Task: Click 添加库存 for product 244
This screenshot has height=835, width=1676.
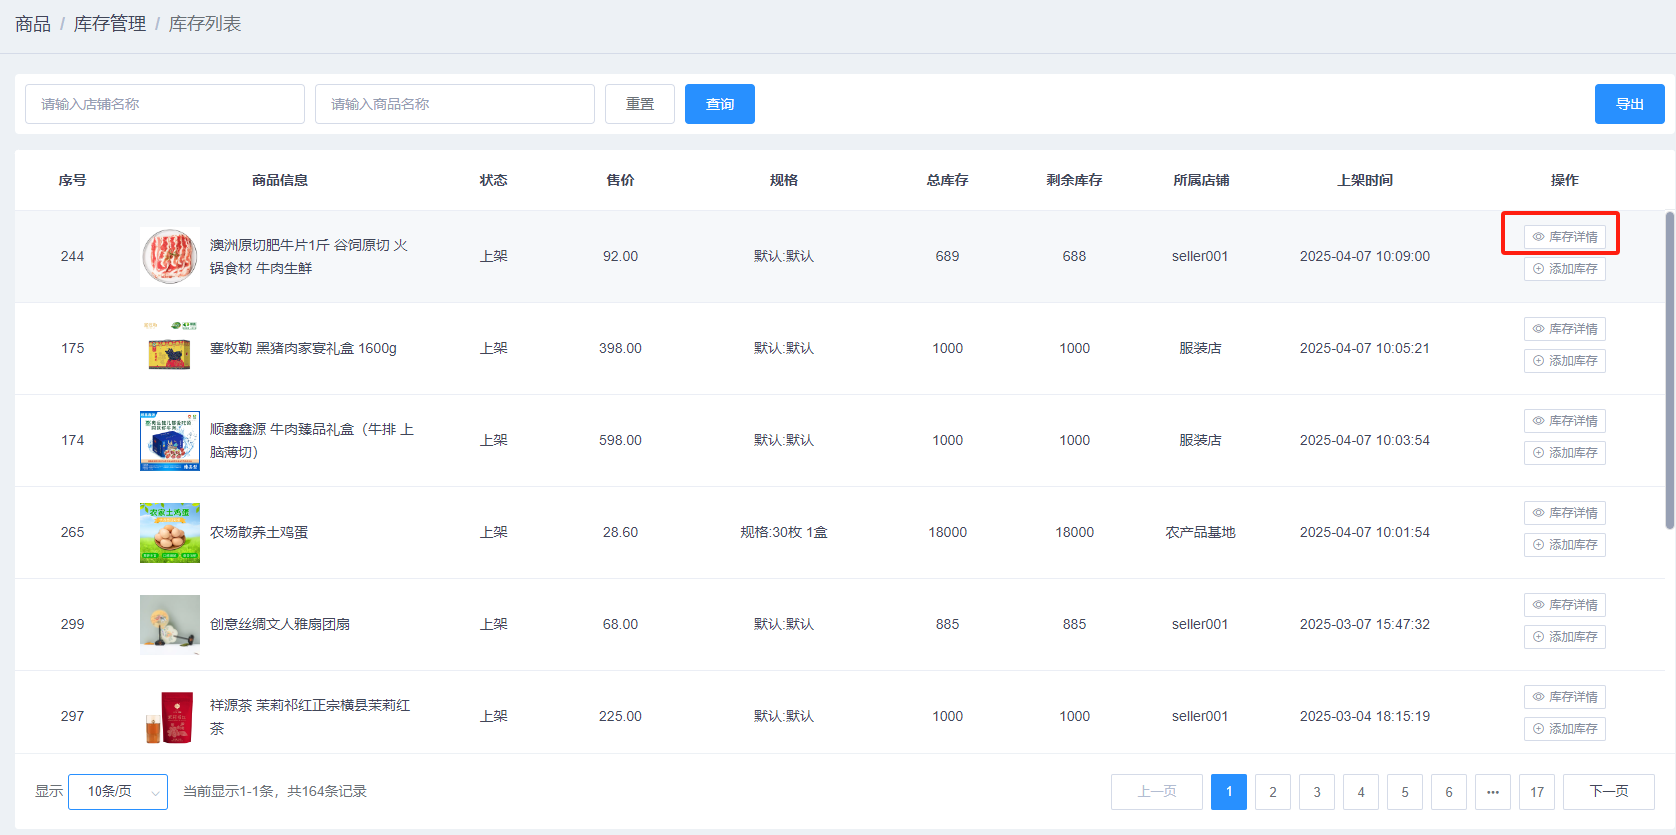Action: coord(1564,269)
